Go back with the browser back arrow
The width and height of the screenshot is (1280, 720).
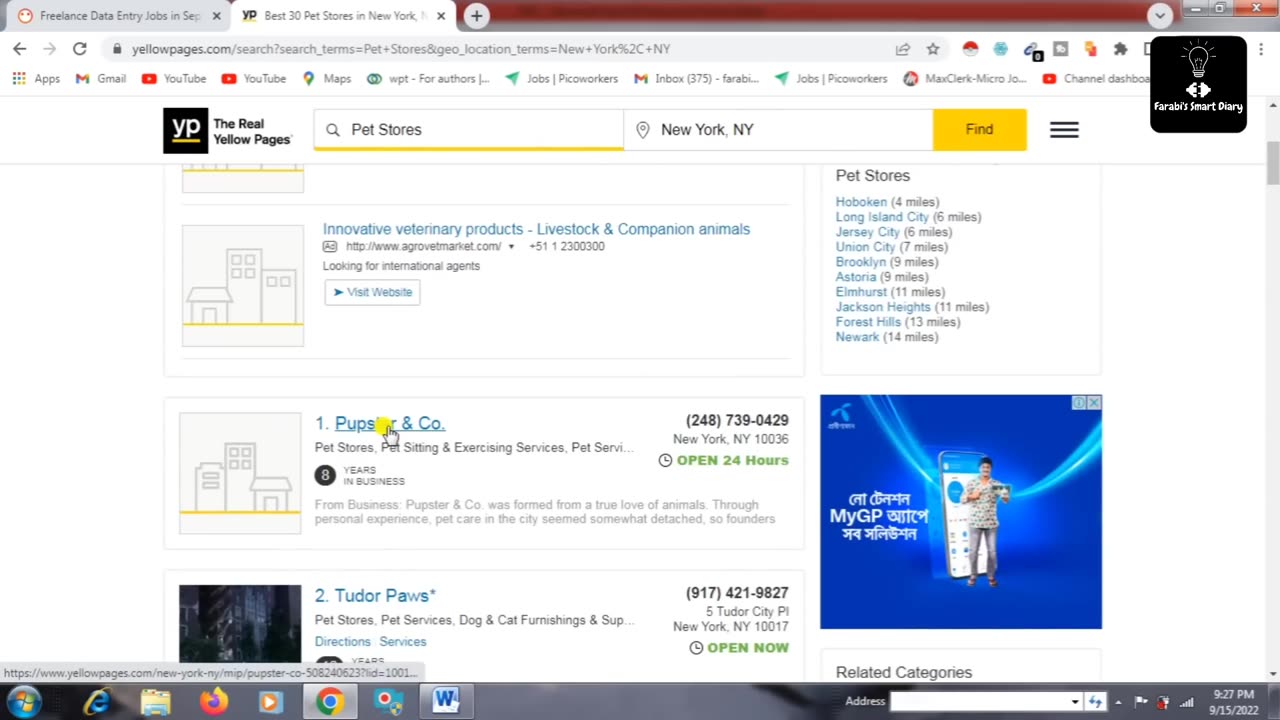coord(20,48)
